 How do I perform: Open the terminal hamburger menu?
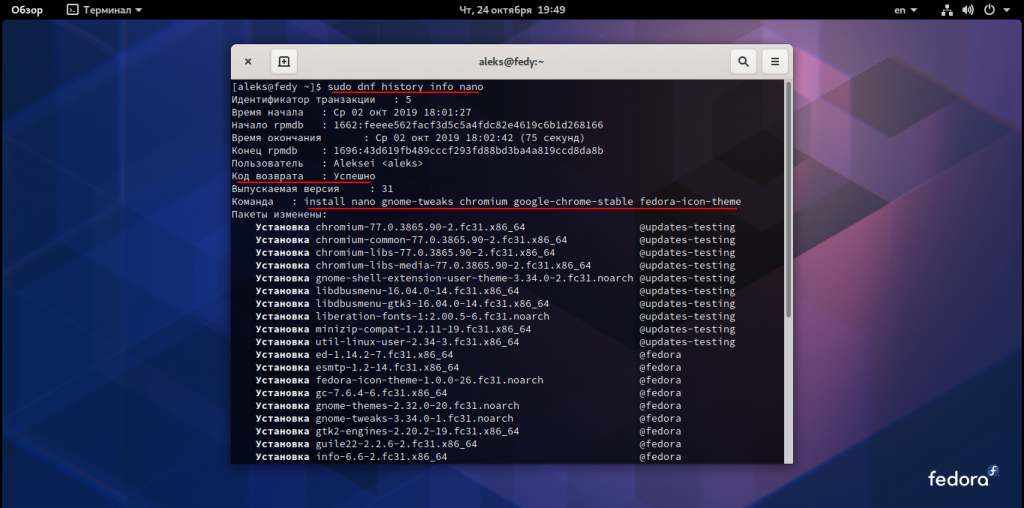pos(775,61)
